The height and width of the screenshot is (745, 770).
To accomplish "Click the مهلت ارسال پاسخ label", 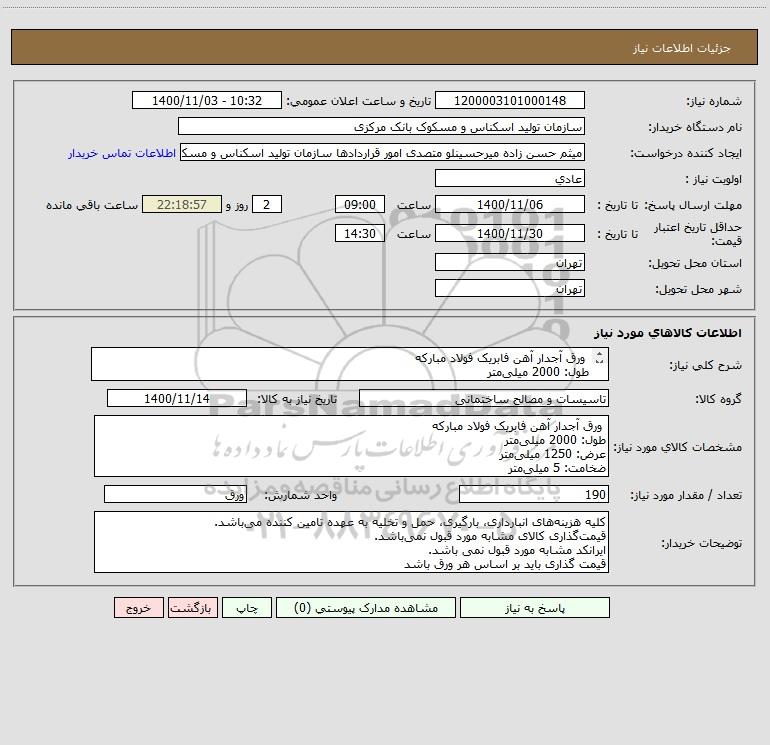I will [x=693, y=205].
